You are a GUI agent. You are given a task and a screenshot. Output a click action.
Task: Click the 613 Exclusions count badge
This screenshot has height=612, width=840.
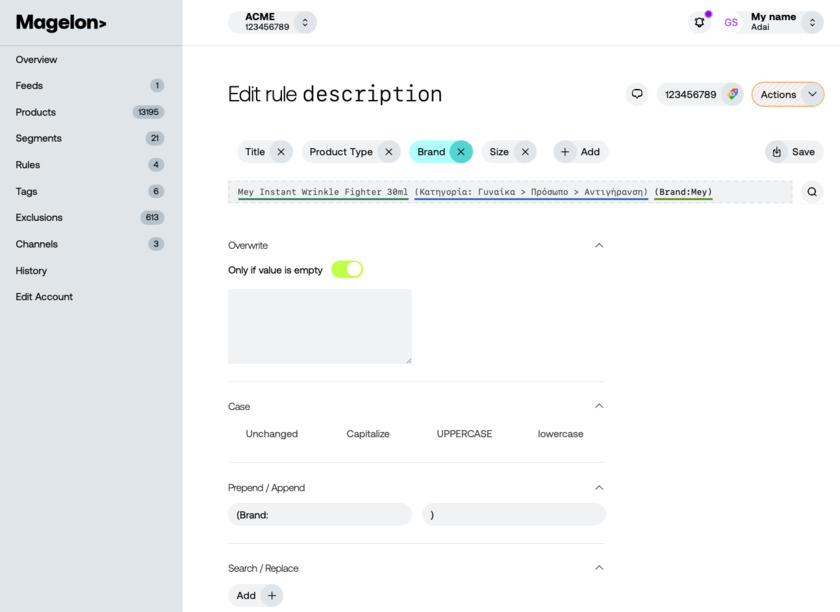152,218
